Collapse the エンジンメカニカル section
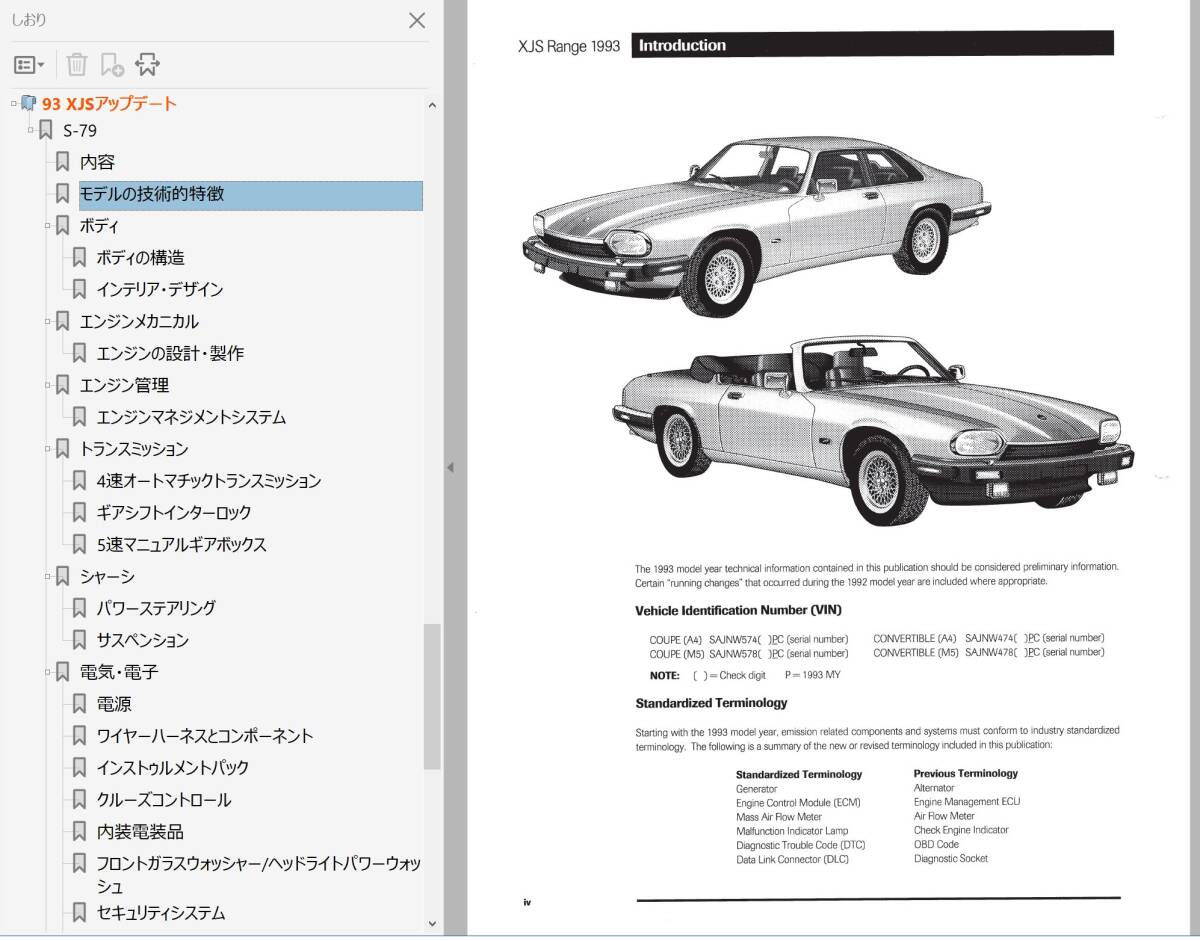Image resolution: width=1200 pixels, height=941 pixels. coord(47,321)
